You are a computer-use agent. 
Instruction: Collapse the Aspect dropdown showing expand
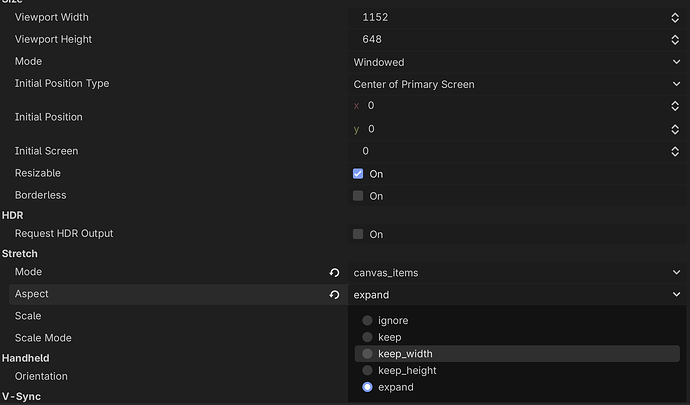tap(517, 295)
